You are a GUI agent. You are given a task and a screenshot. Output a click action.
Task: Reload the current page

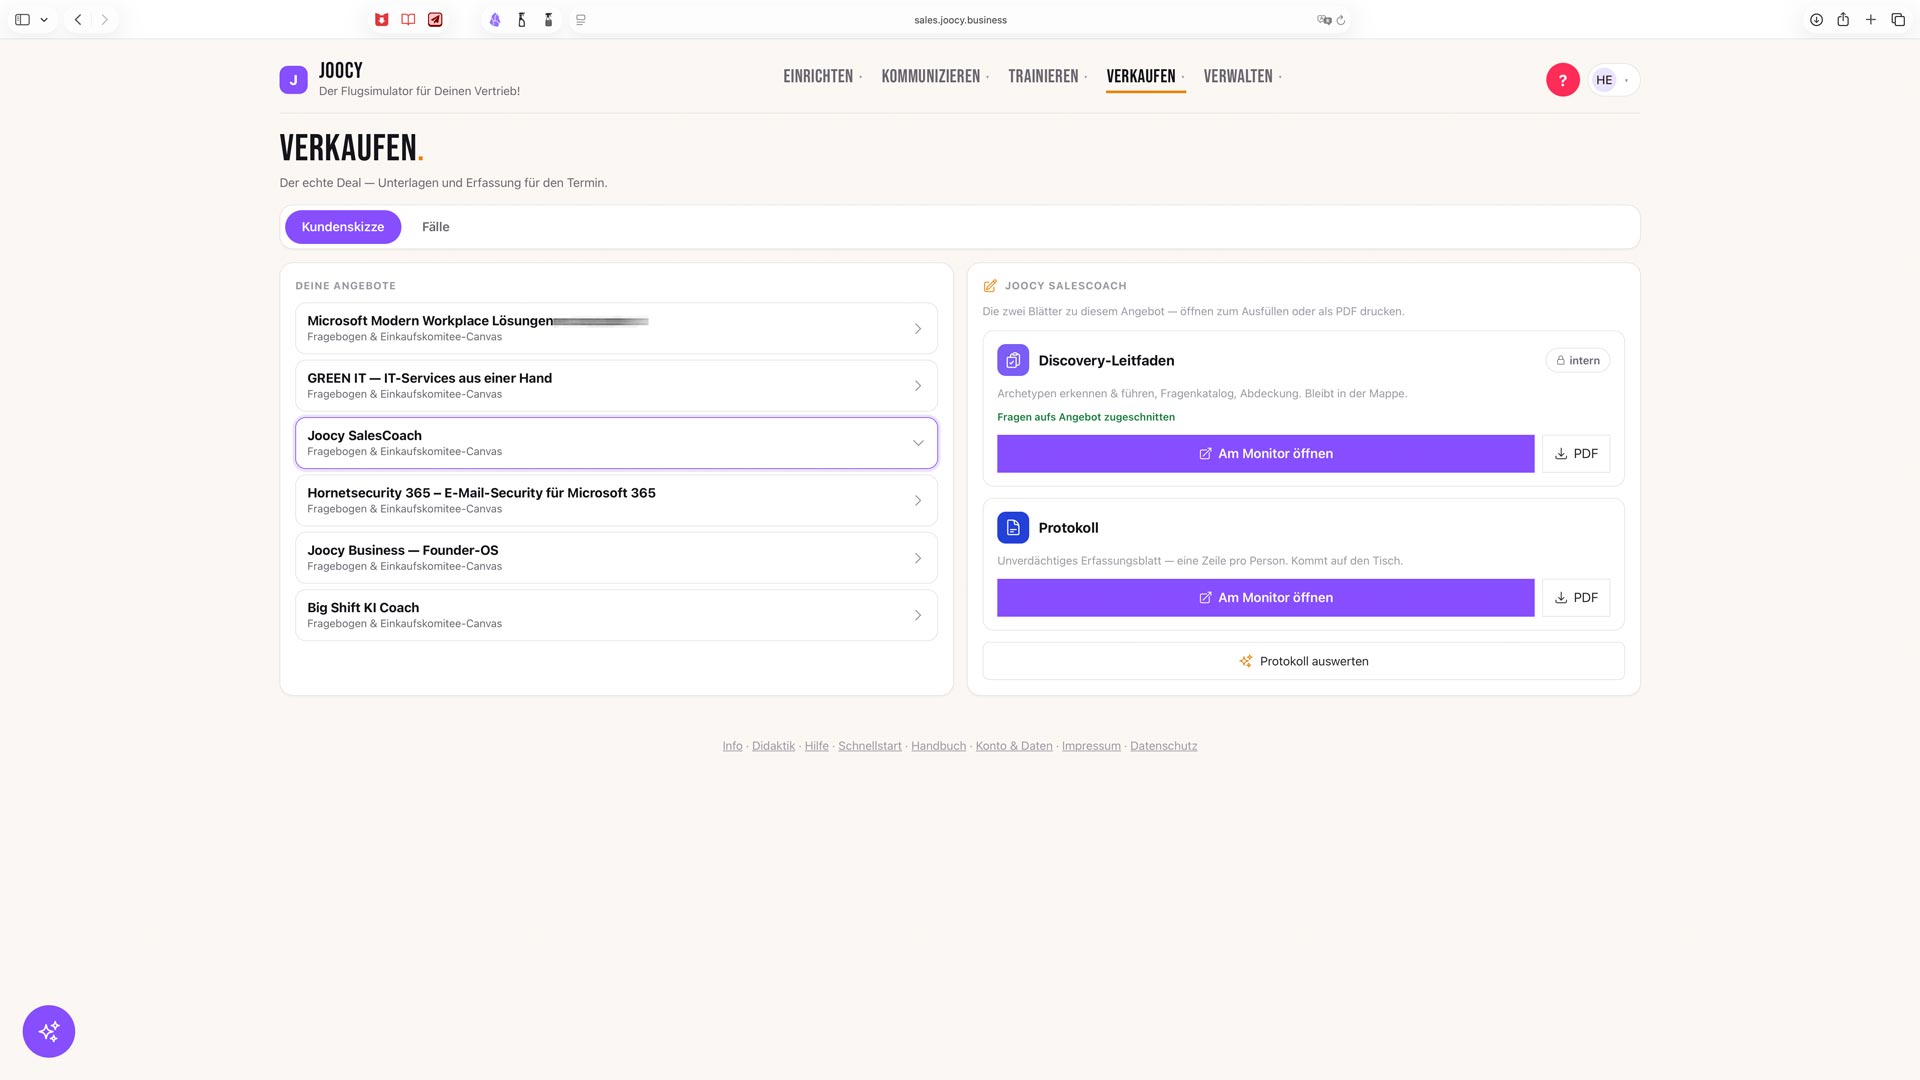pos(1341,20)
